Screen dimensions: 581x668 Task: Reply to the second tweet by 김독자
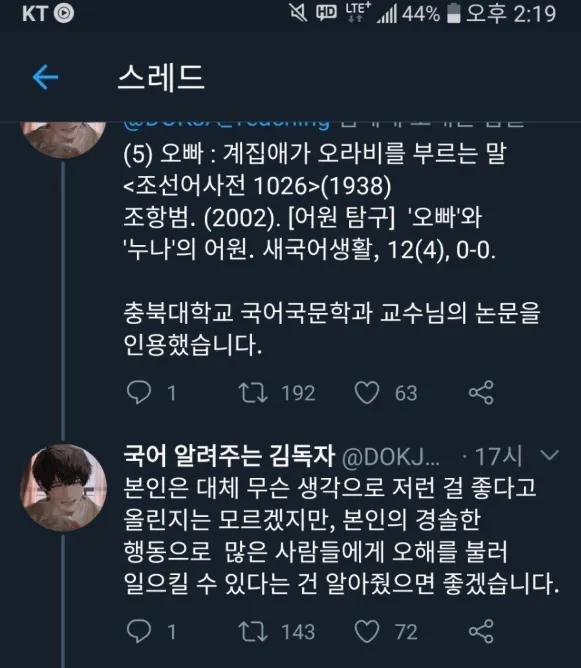[139, 631]
